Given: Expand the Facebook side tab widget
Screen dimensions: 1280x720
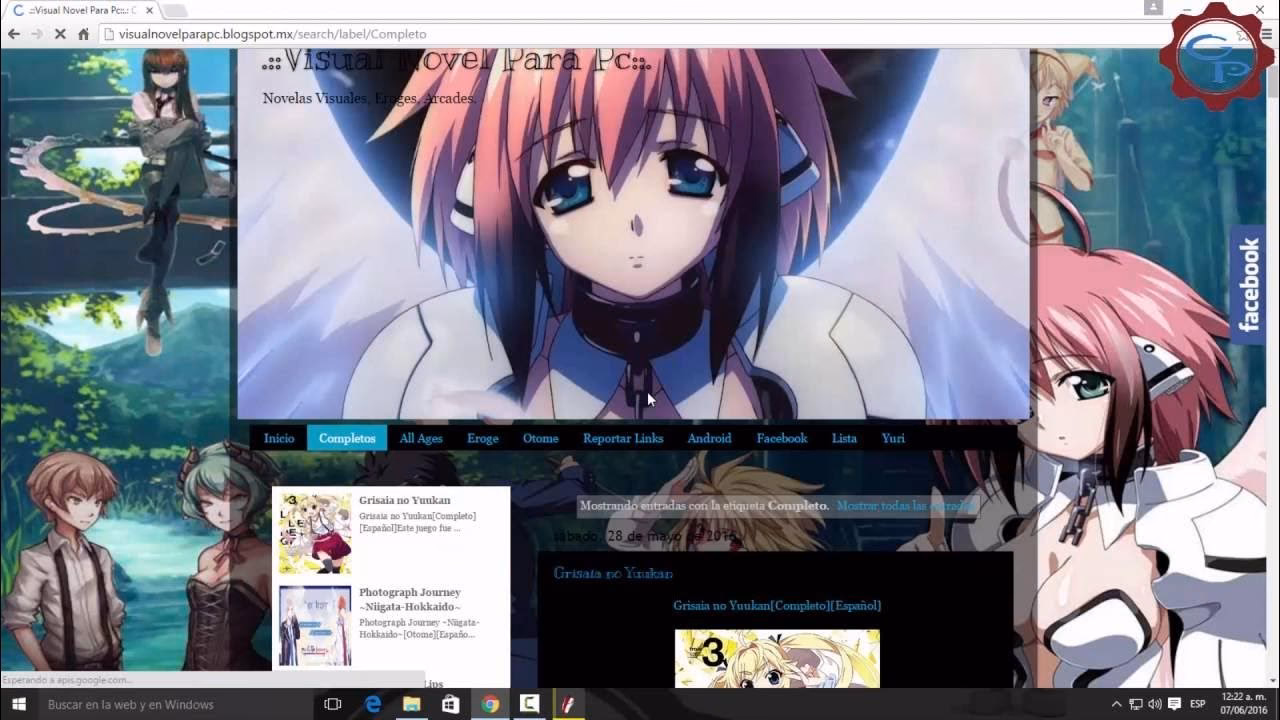Looking at the screenshot, I should click(1249, 285).
